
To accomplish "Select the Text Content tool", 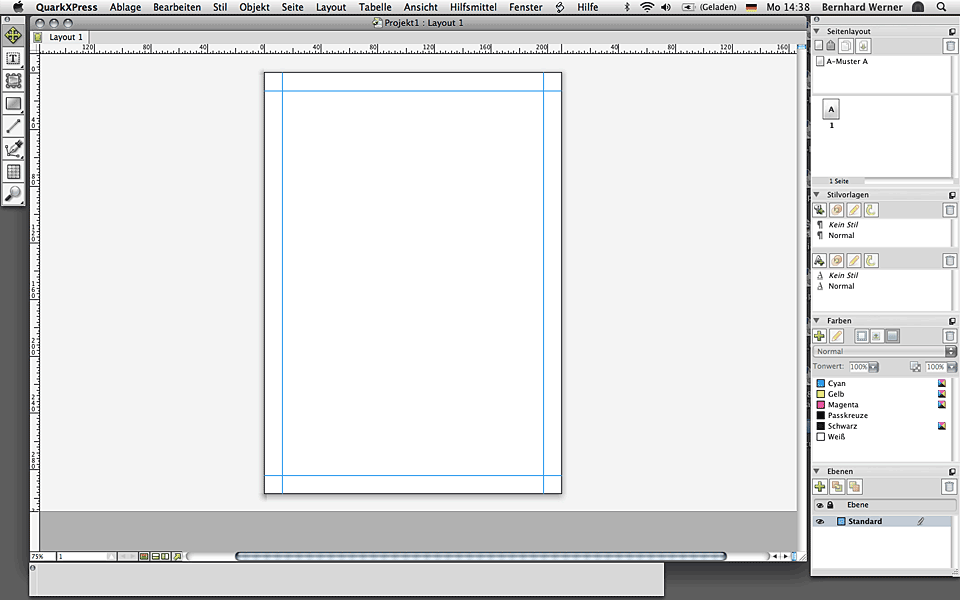I will point(13,59).
